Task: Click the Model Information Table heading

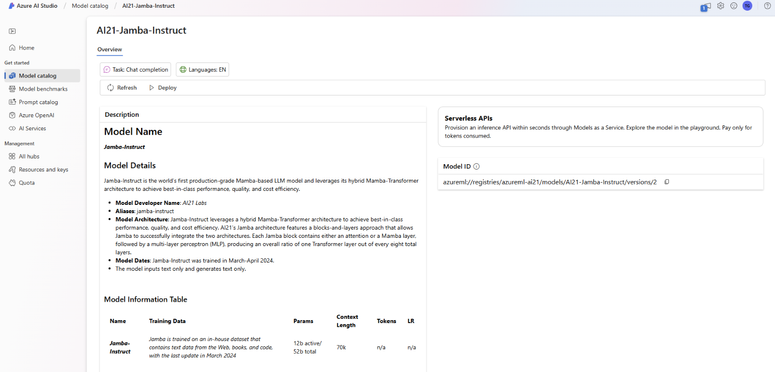Action: (x=145, y=299)
